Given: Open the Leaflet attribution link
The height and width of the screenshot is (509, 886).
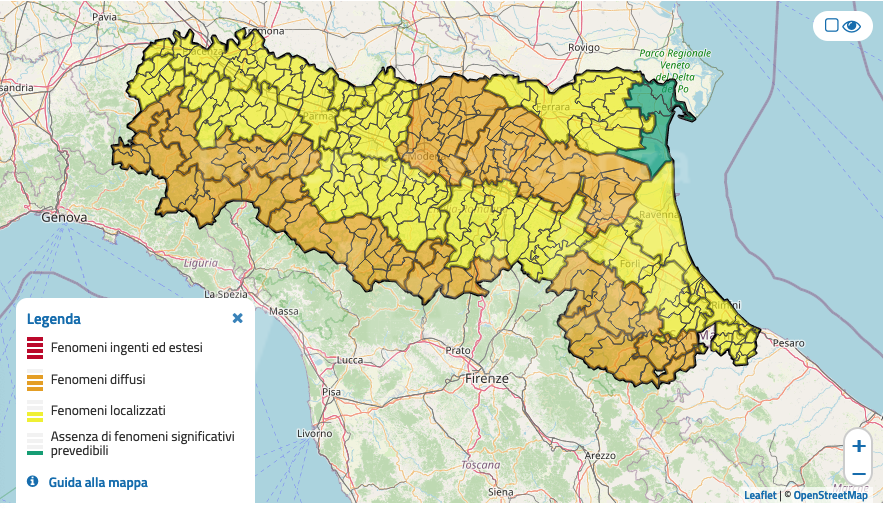Looking at the screenshot, I should pos(760,495).
